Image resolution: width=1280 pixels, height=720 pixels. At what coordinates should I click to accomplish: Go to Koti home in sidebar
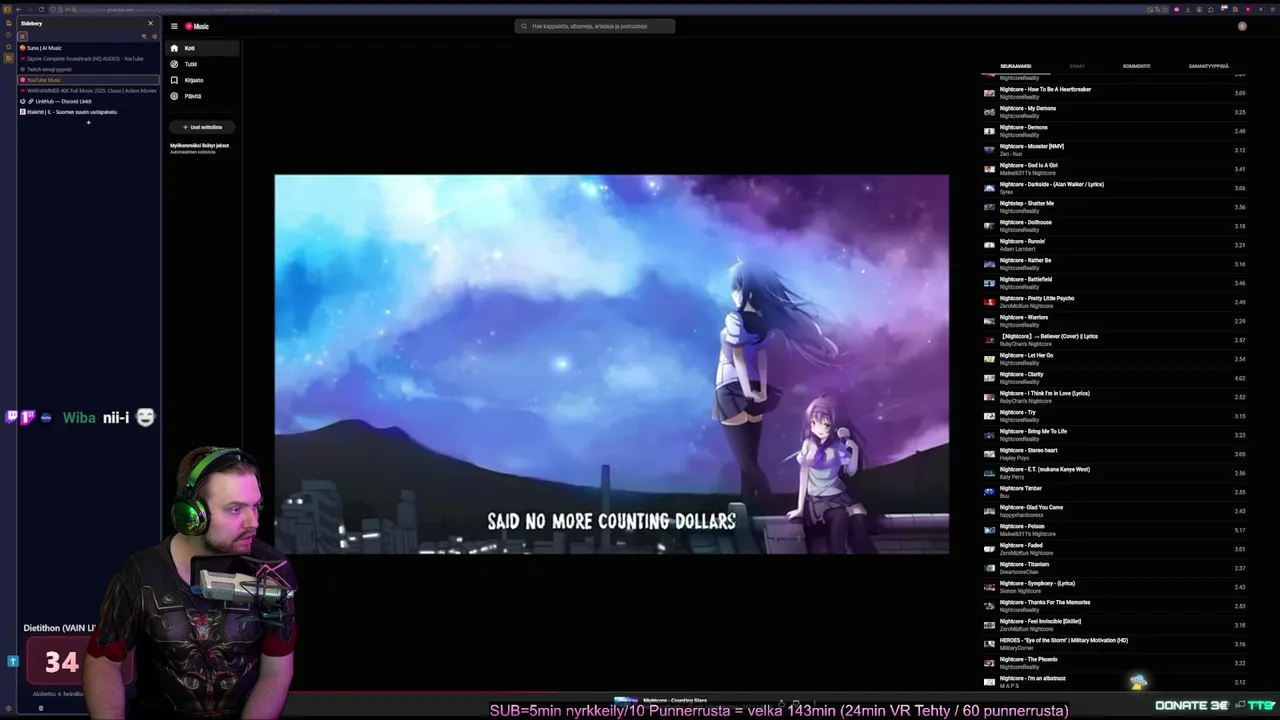point(203,48)
